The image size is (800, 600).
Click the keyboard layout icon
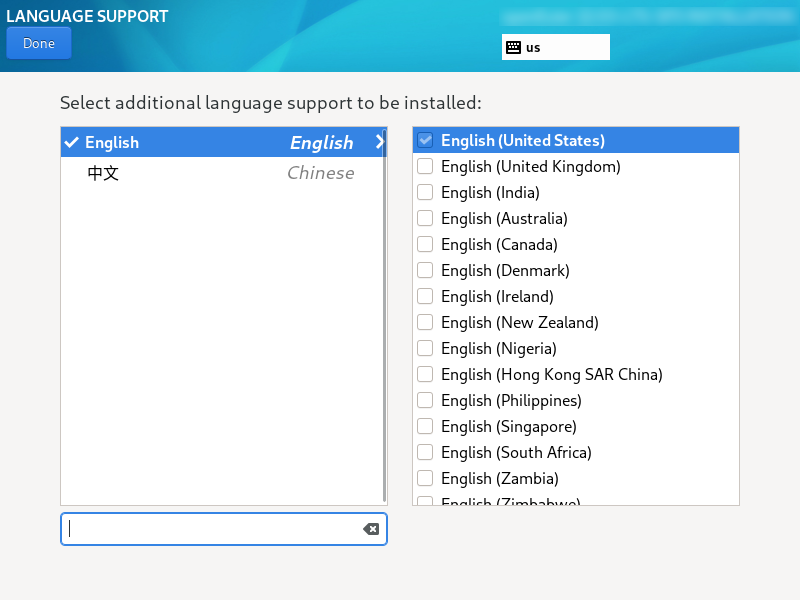click(x=513, y=47)
